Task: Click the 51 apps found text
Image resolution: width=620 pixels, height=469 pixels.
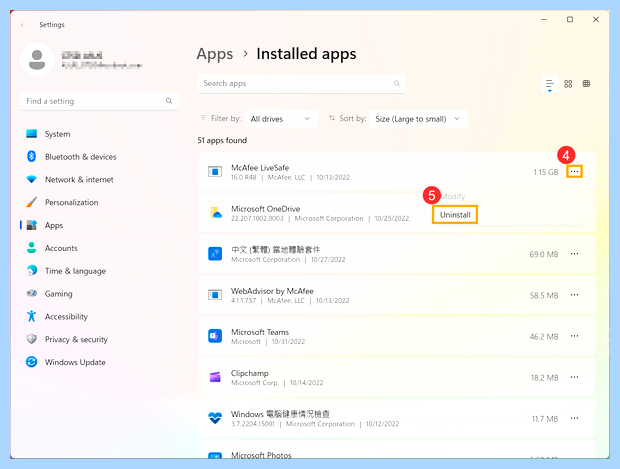Action: [x=222, y=140]
